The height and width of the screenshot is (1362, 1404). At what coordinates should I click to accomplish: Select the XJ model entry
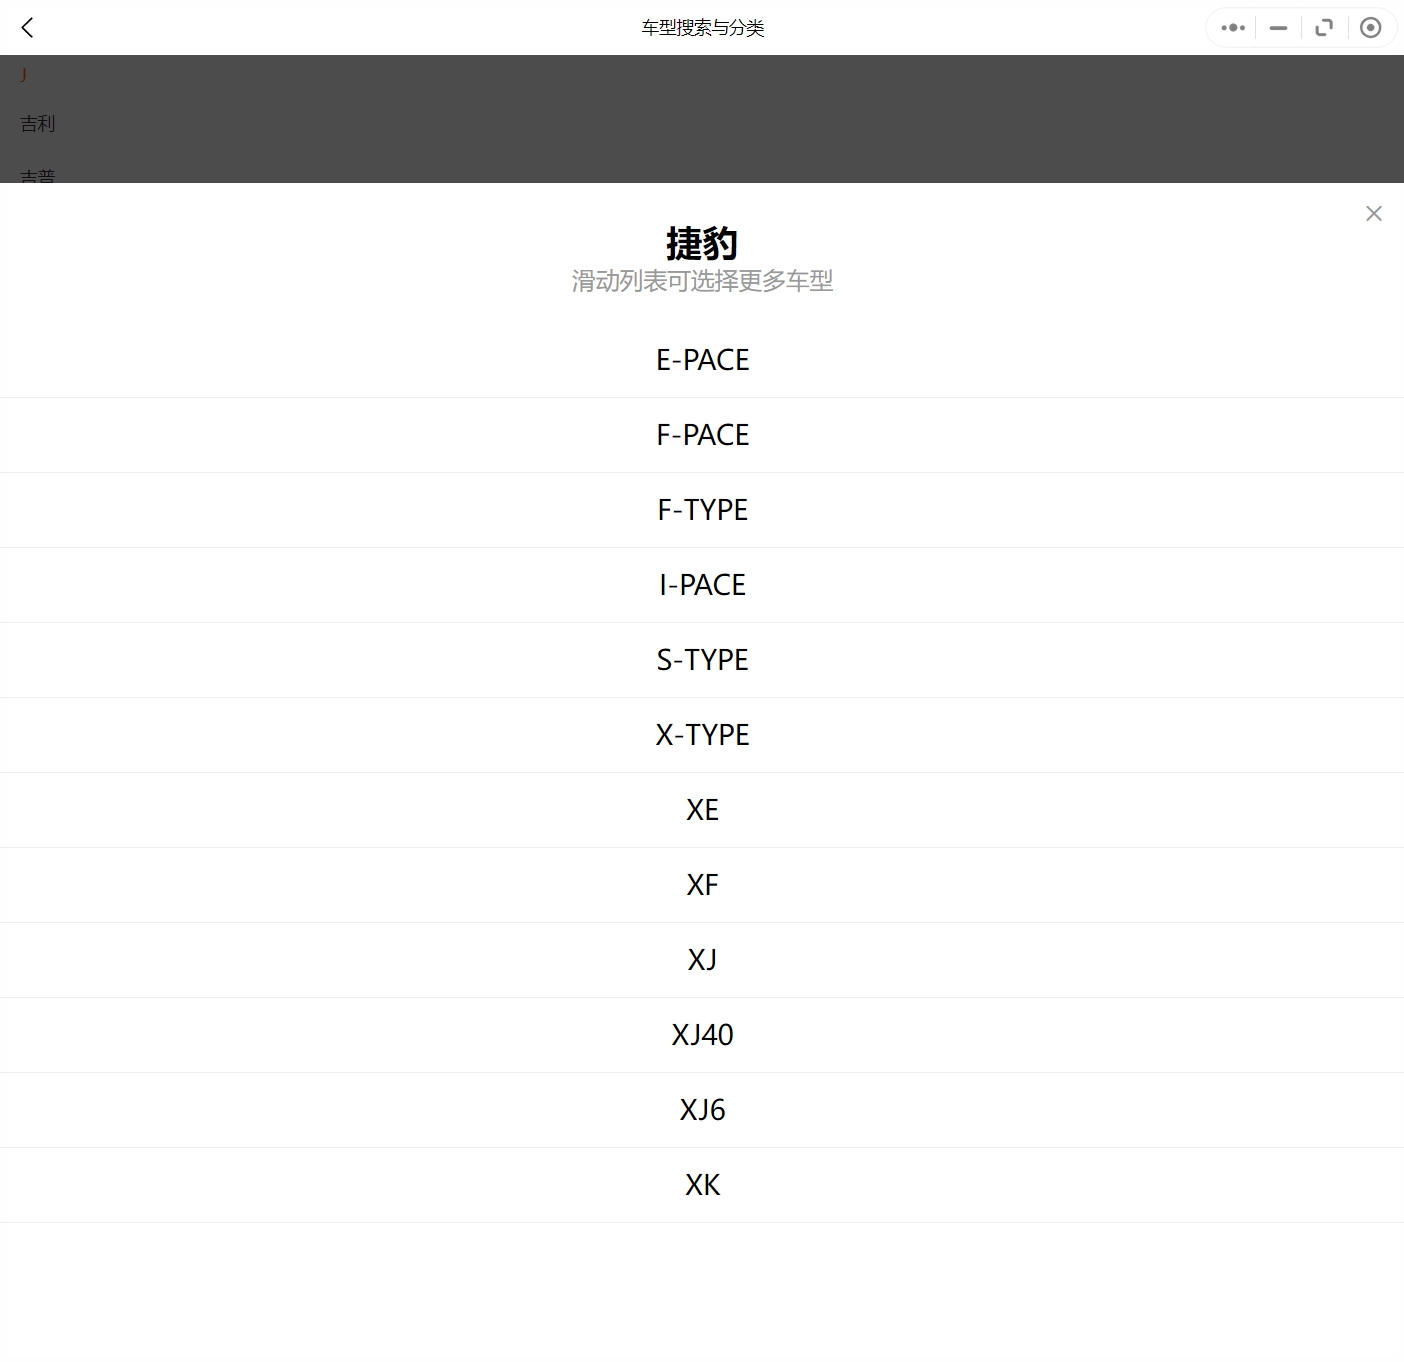pyautogui.click(x=702, y=960)
